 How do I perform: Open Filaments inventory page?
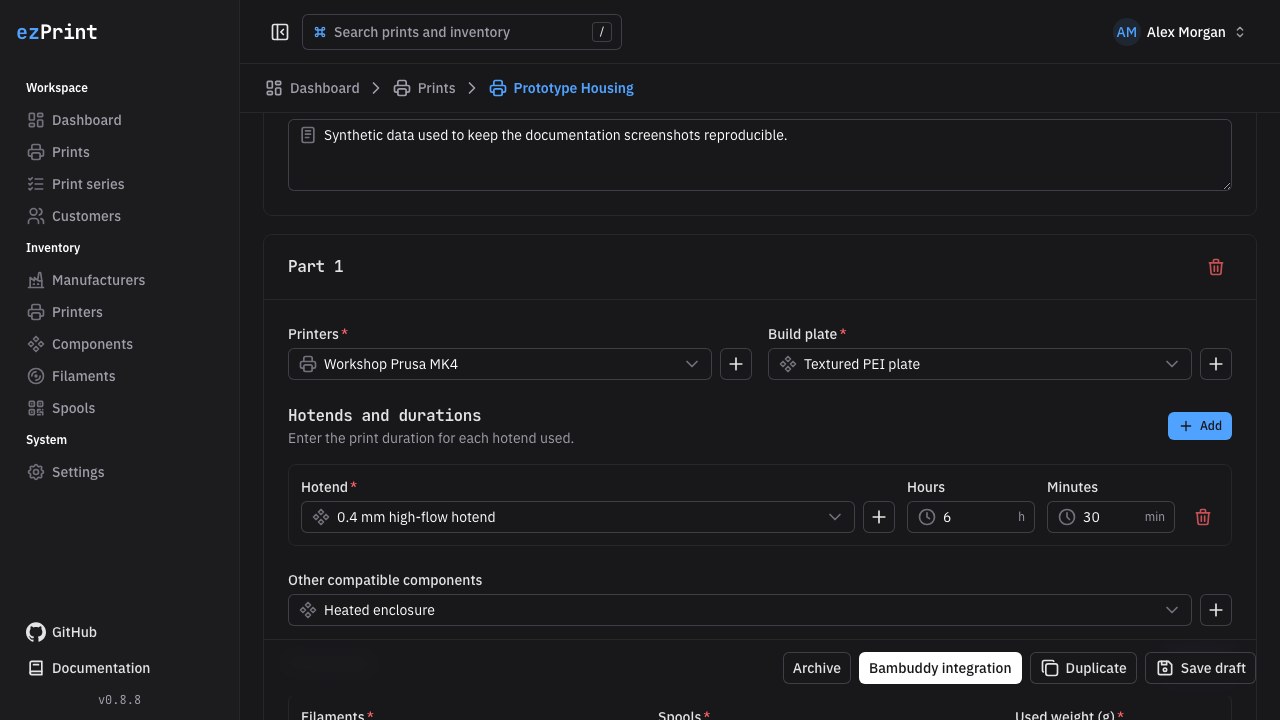coord(120,376)
